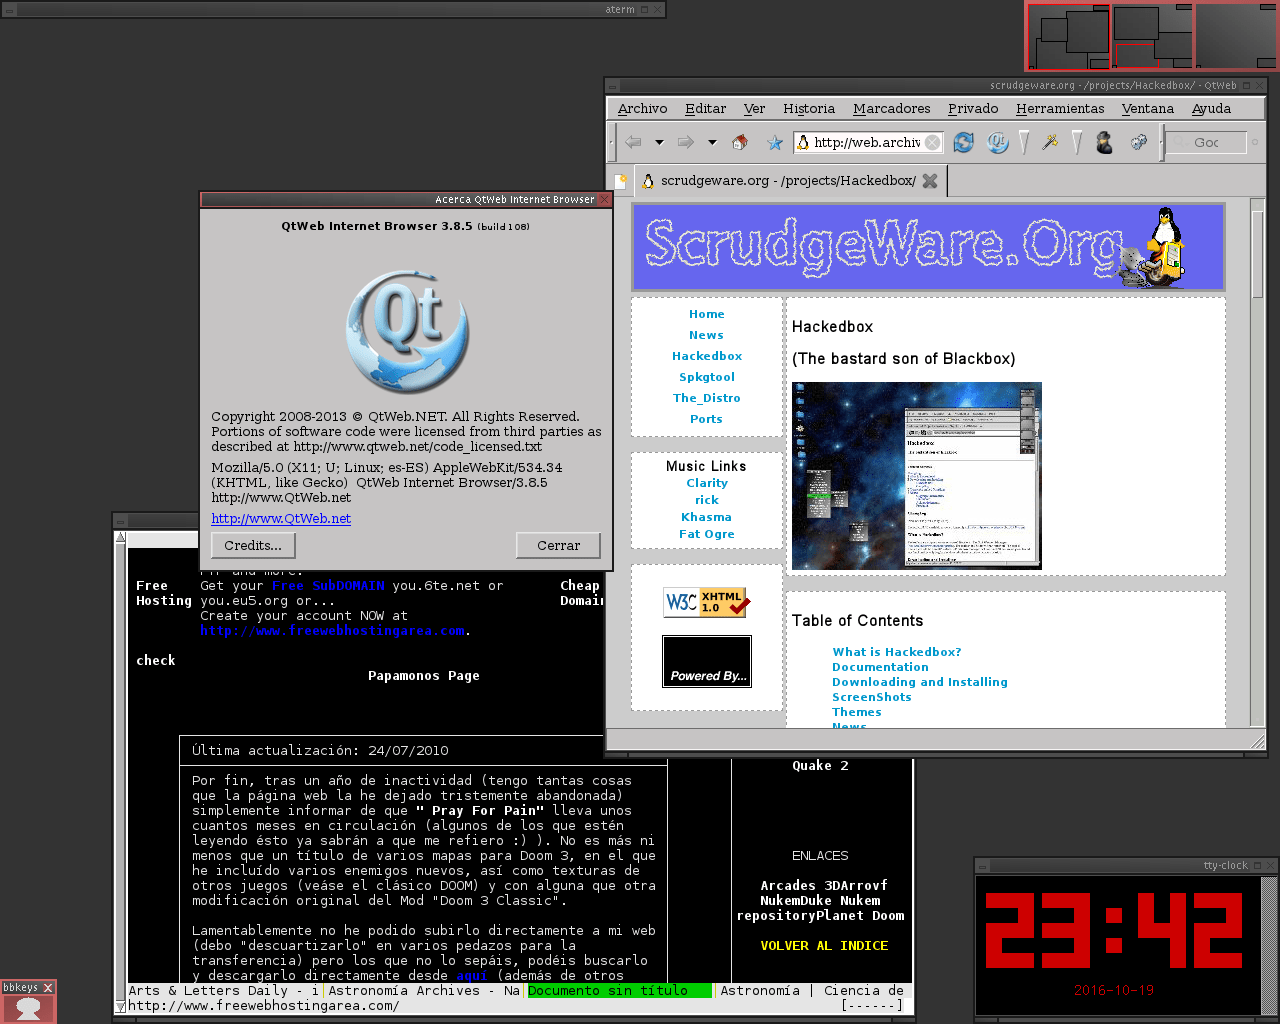1280x1024 pixels.
Task: Open the http://www.QtWeb.net link in dialog
Action: [281, 518]
